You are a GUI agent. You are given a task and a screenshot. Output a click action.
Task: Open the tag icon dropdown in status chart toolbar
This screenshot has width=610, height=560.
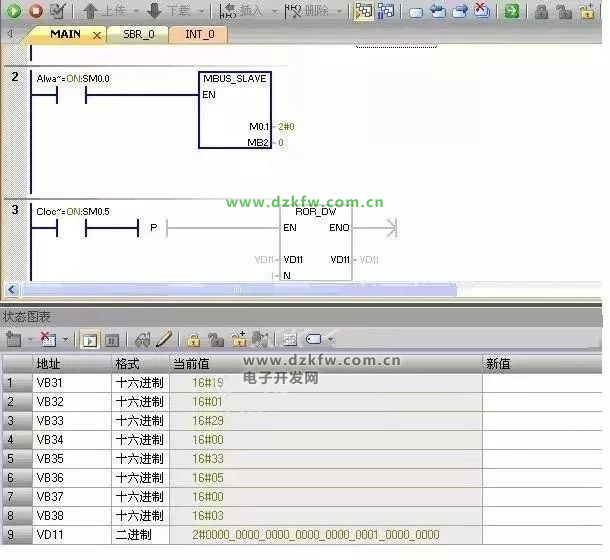coord(330,340)
